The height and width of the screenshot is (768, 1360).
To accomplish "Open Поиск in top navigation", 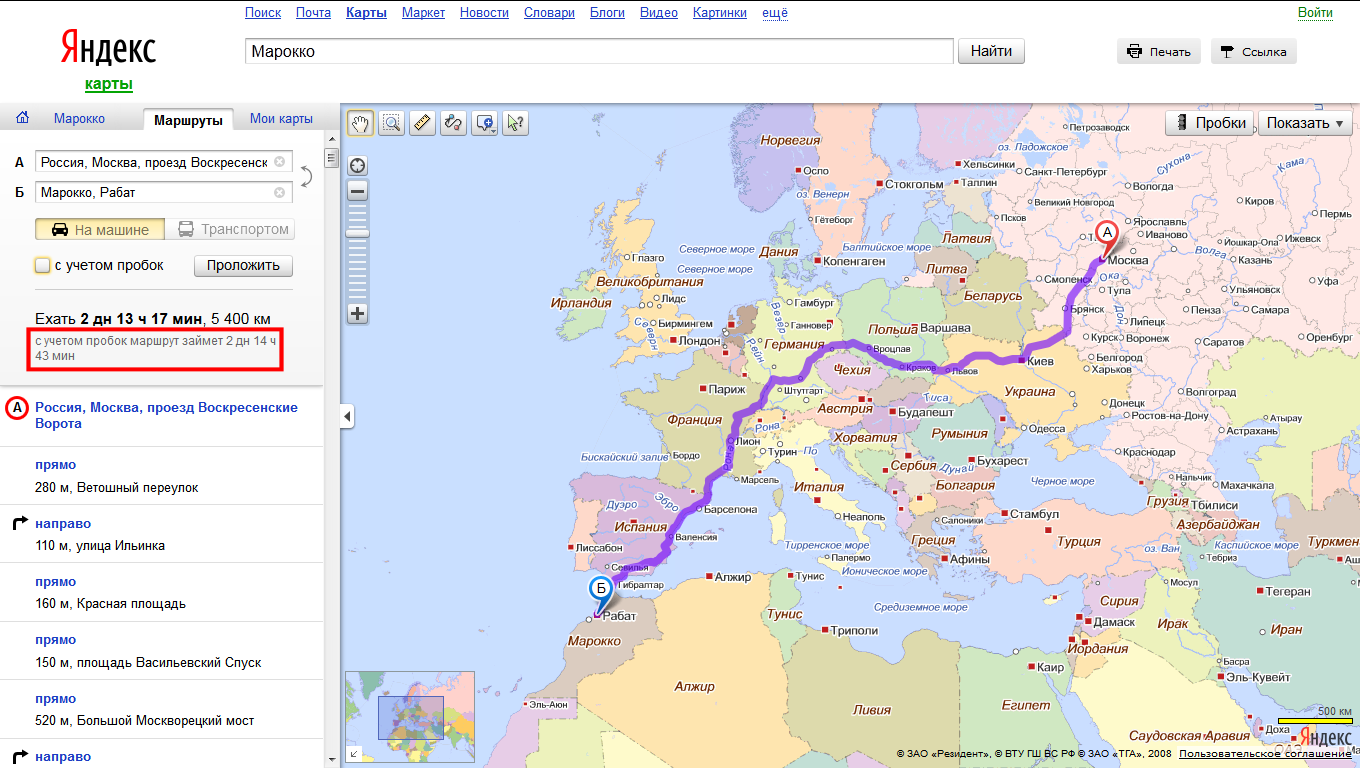I will coord(263,13).
